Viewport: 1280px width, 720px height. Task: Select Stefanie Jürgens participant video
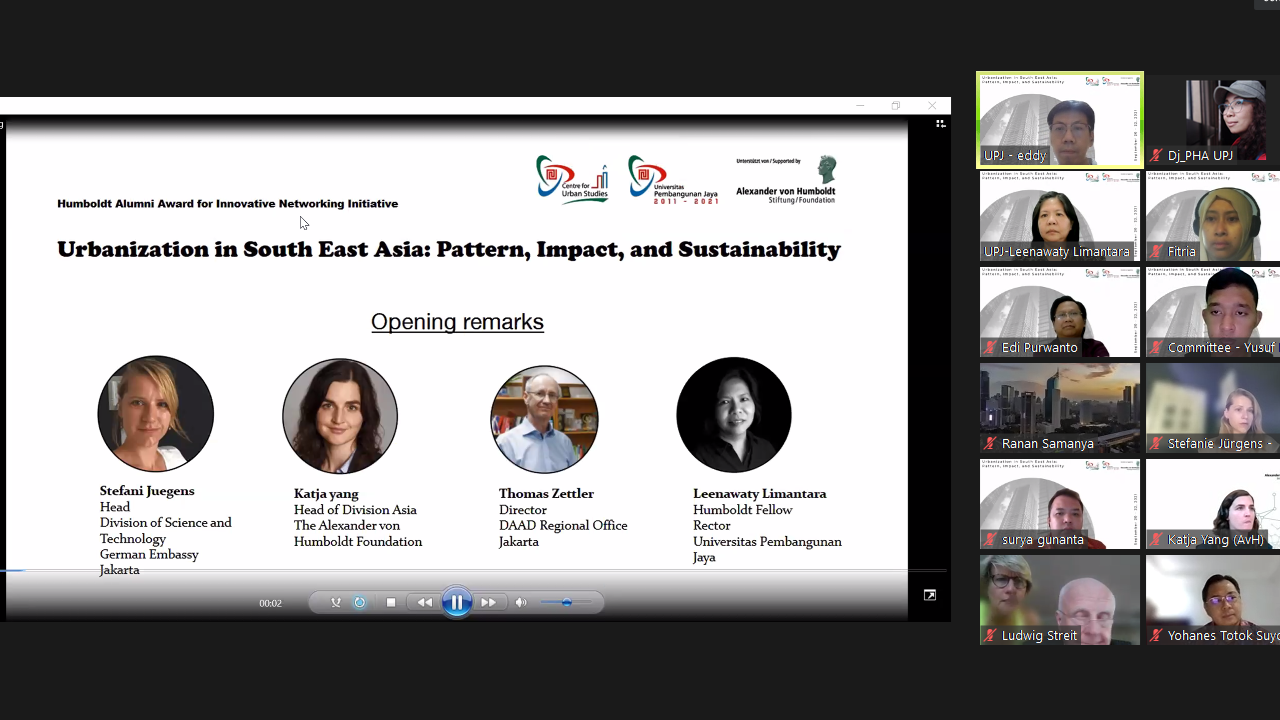click(x=1213, y=407)
